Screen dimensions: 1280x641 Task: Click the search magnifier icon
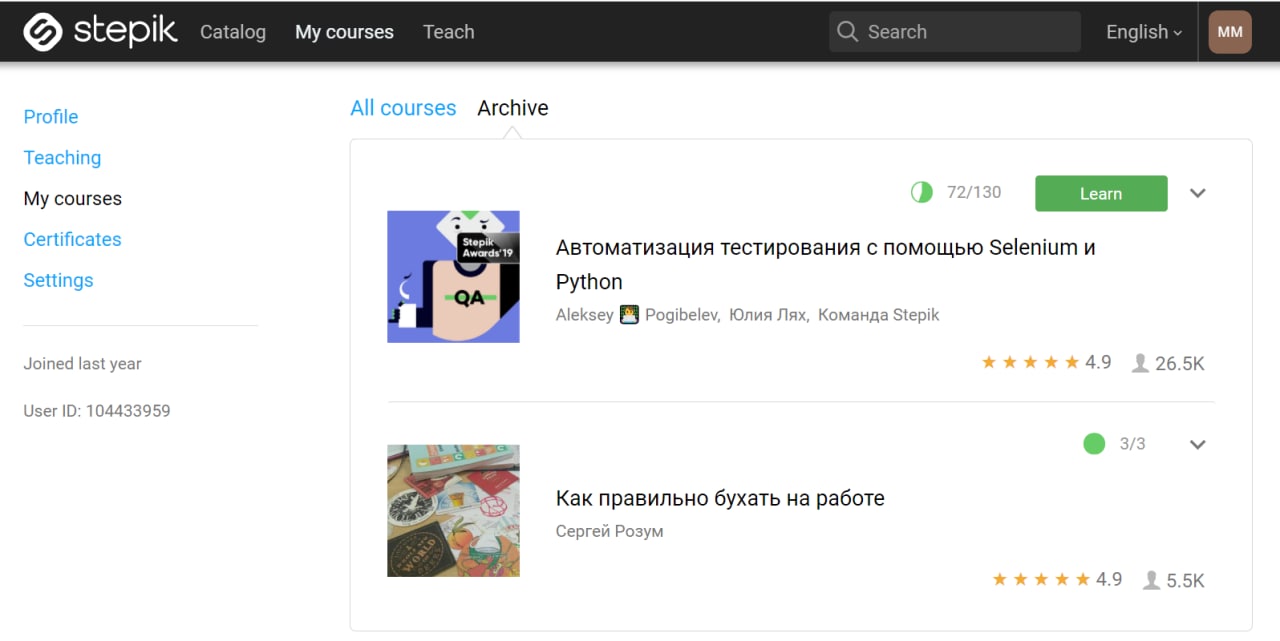847,32
